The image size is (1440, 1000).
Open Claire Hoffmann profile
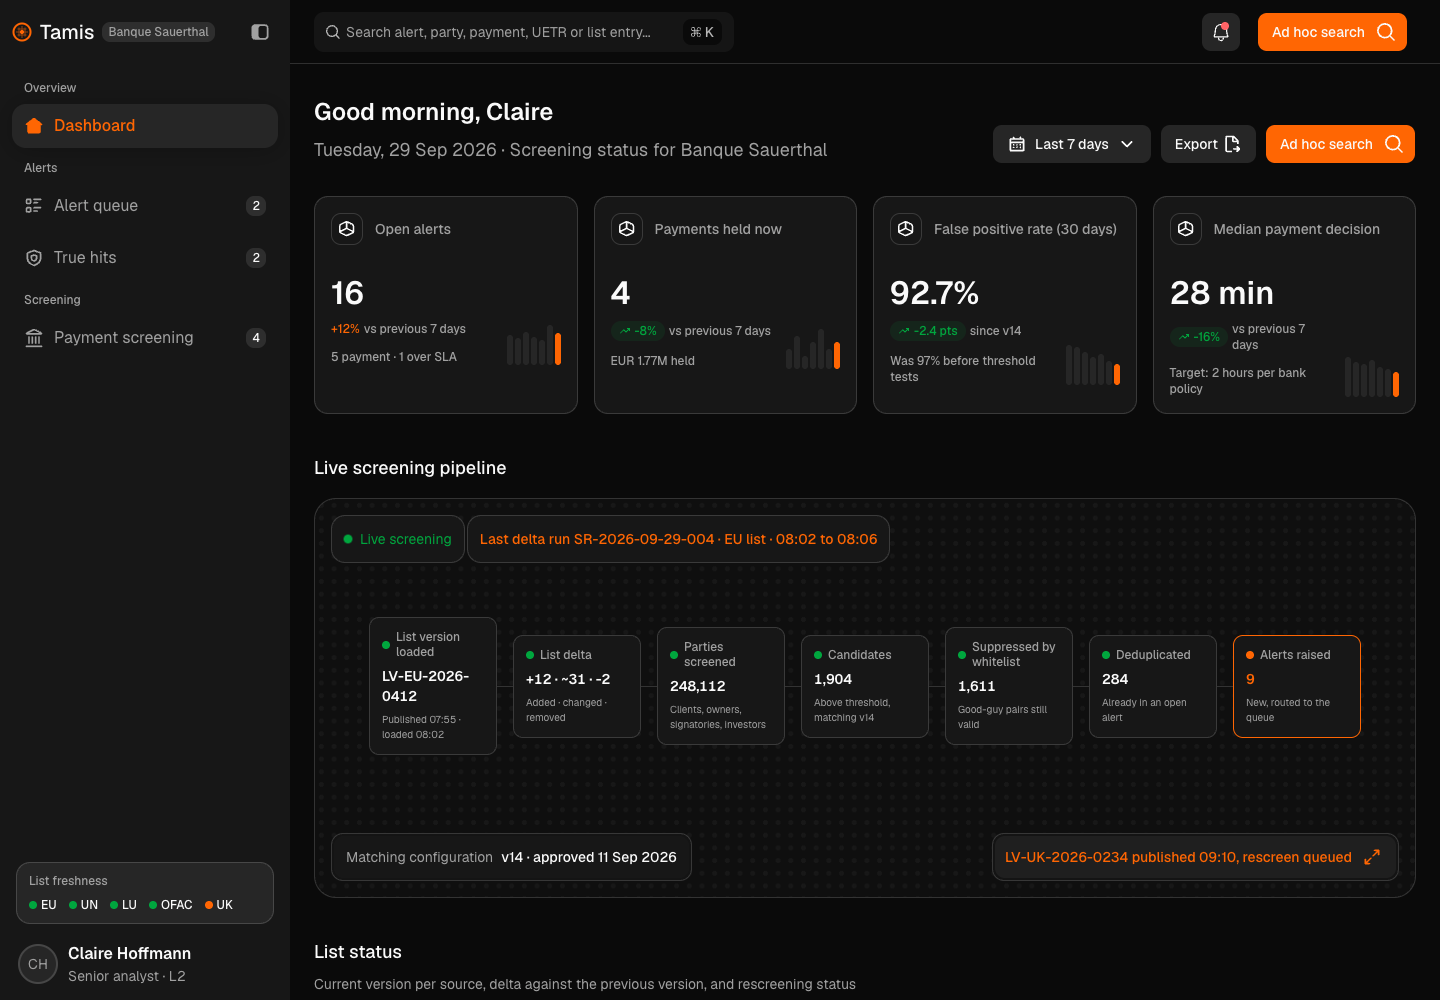pos(145,964)
